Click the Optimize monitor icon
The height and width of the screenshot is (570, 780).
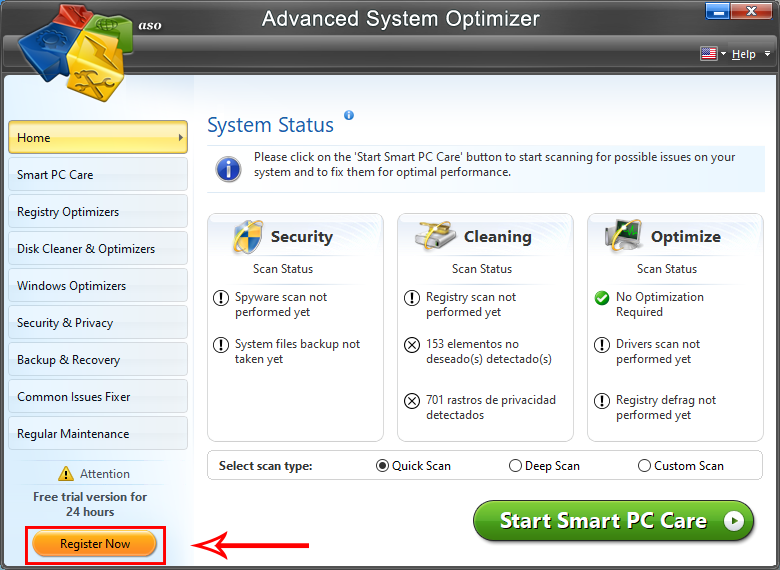click(623, 235)
